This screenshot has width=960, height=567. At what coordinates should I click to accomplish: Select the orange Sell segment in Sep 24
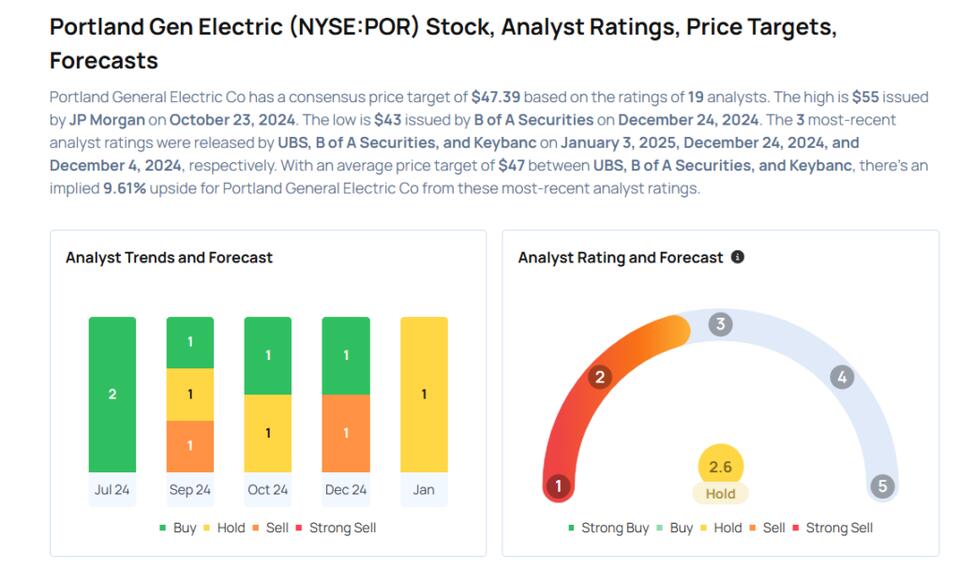(x=190, y=446)
